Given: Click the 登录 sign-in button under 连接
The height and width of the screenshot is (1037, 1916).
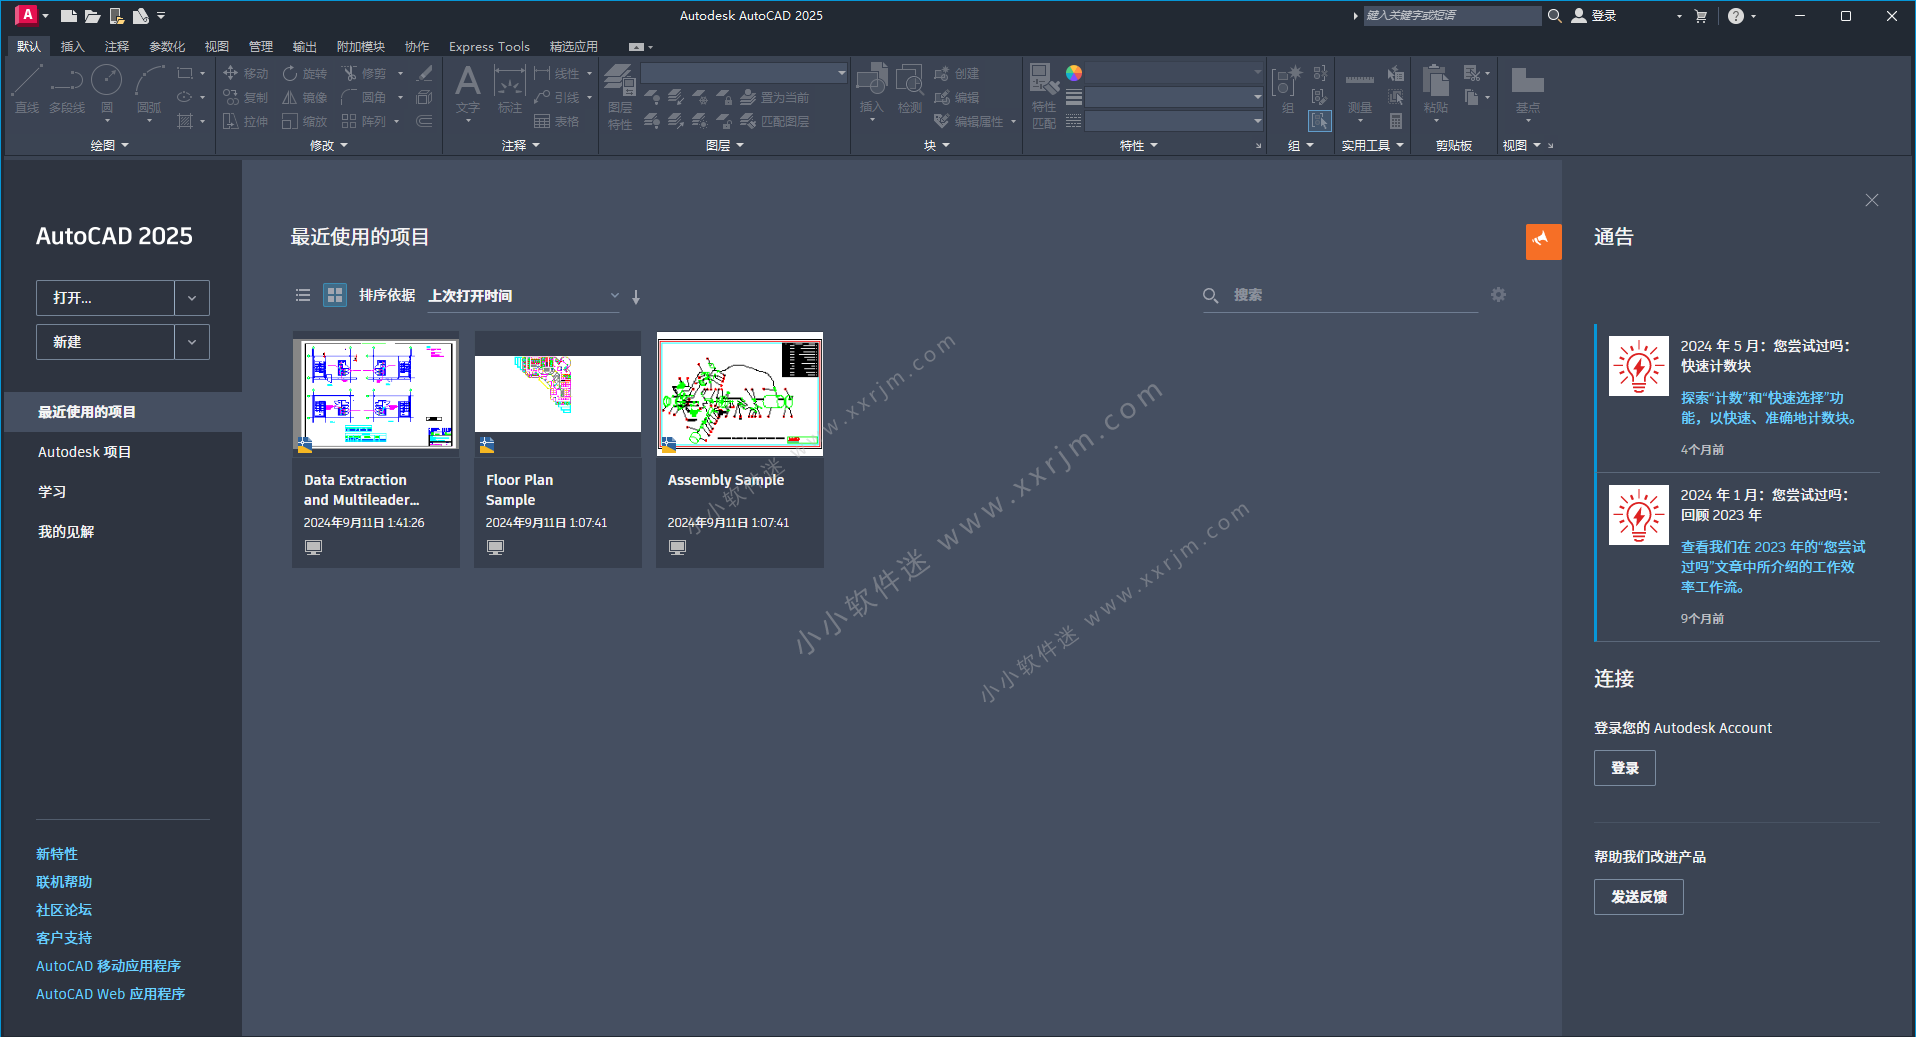Looking at the screenshot, I should click(1625, 768).
